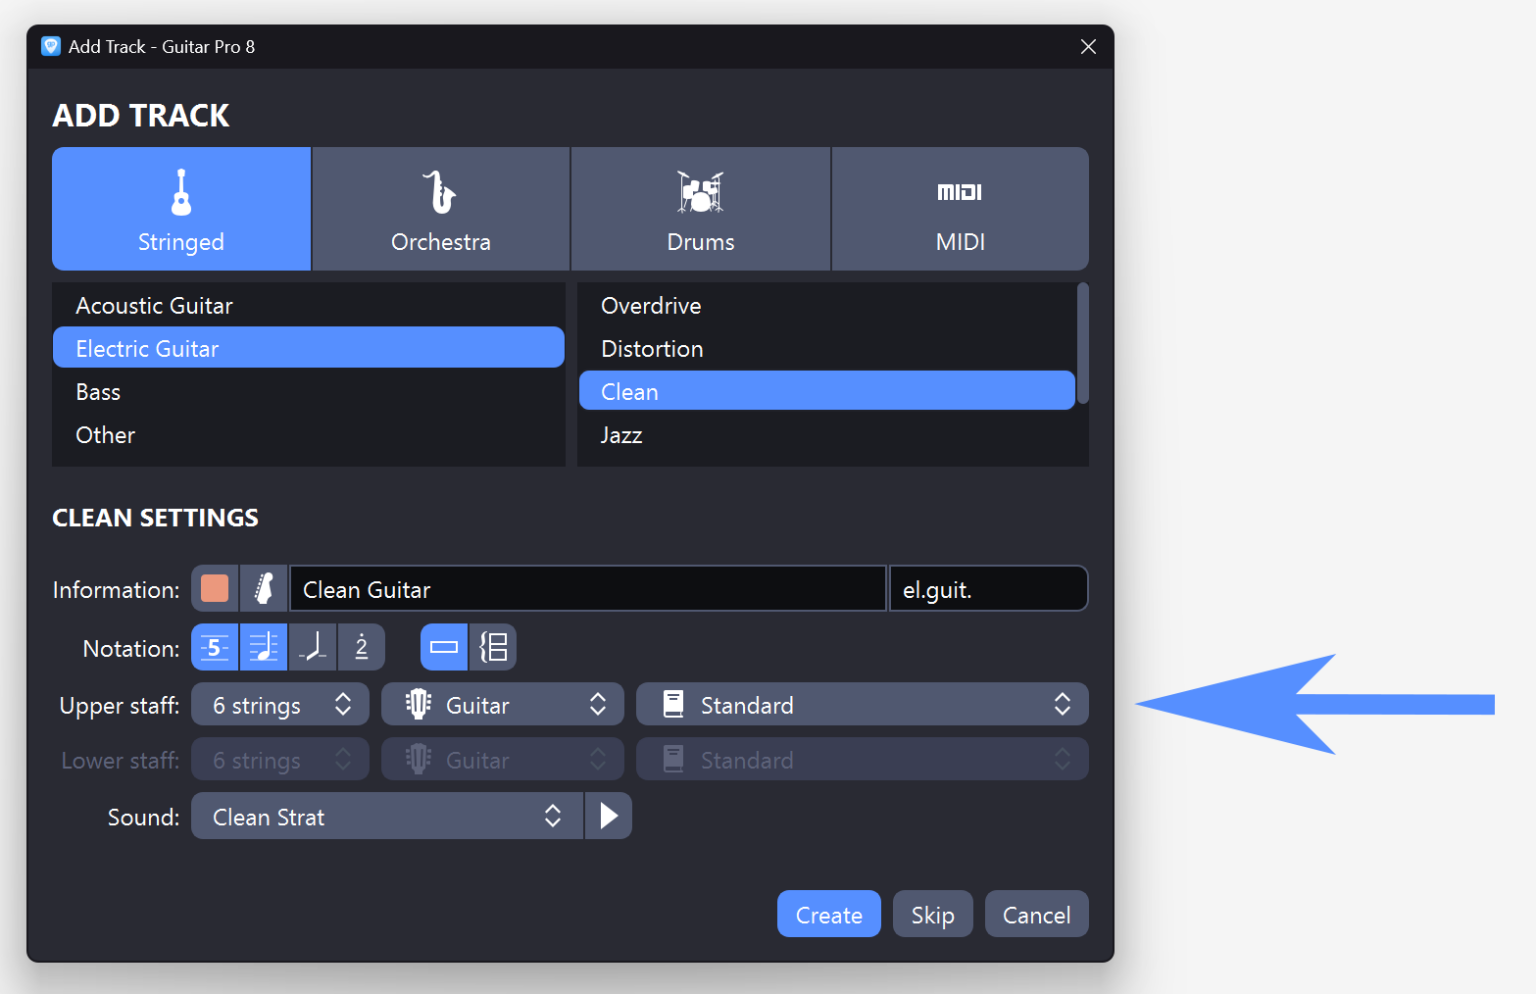
Task: Toggle tablature notation display
Action: pyautogui.click(x=215, y=647)
